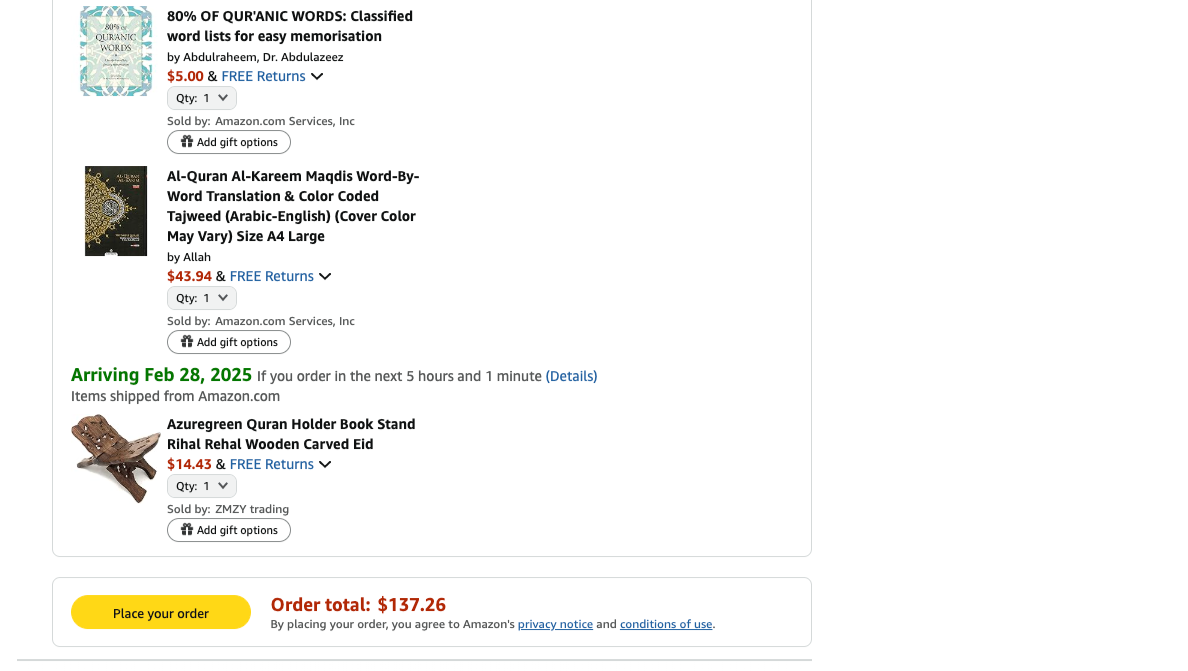Click the Al-Quran Al-Kareem Maqdis cover image
Image resolution: width=1188 pixels, height=671 pixels.
coord(116,211)
